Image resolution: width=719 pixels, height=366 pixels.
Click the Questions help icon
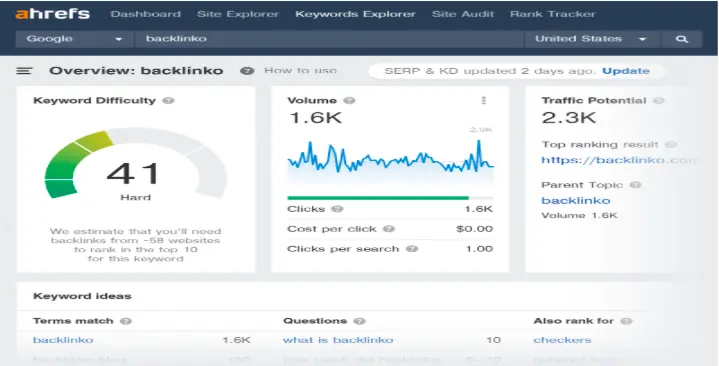[360, 321]
